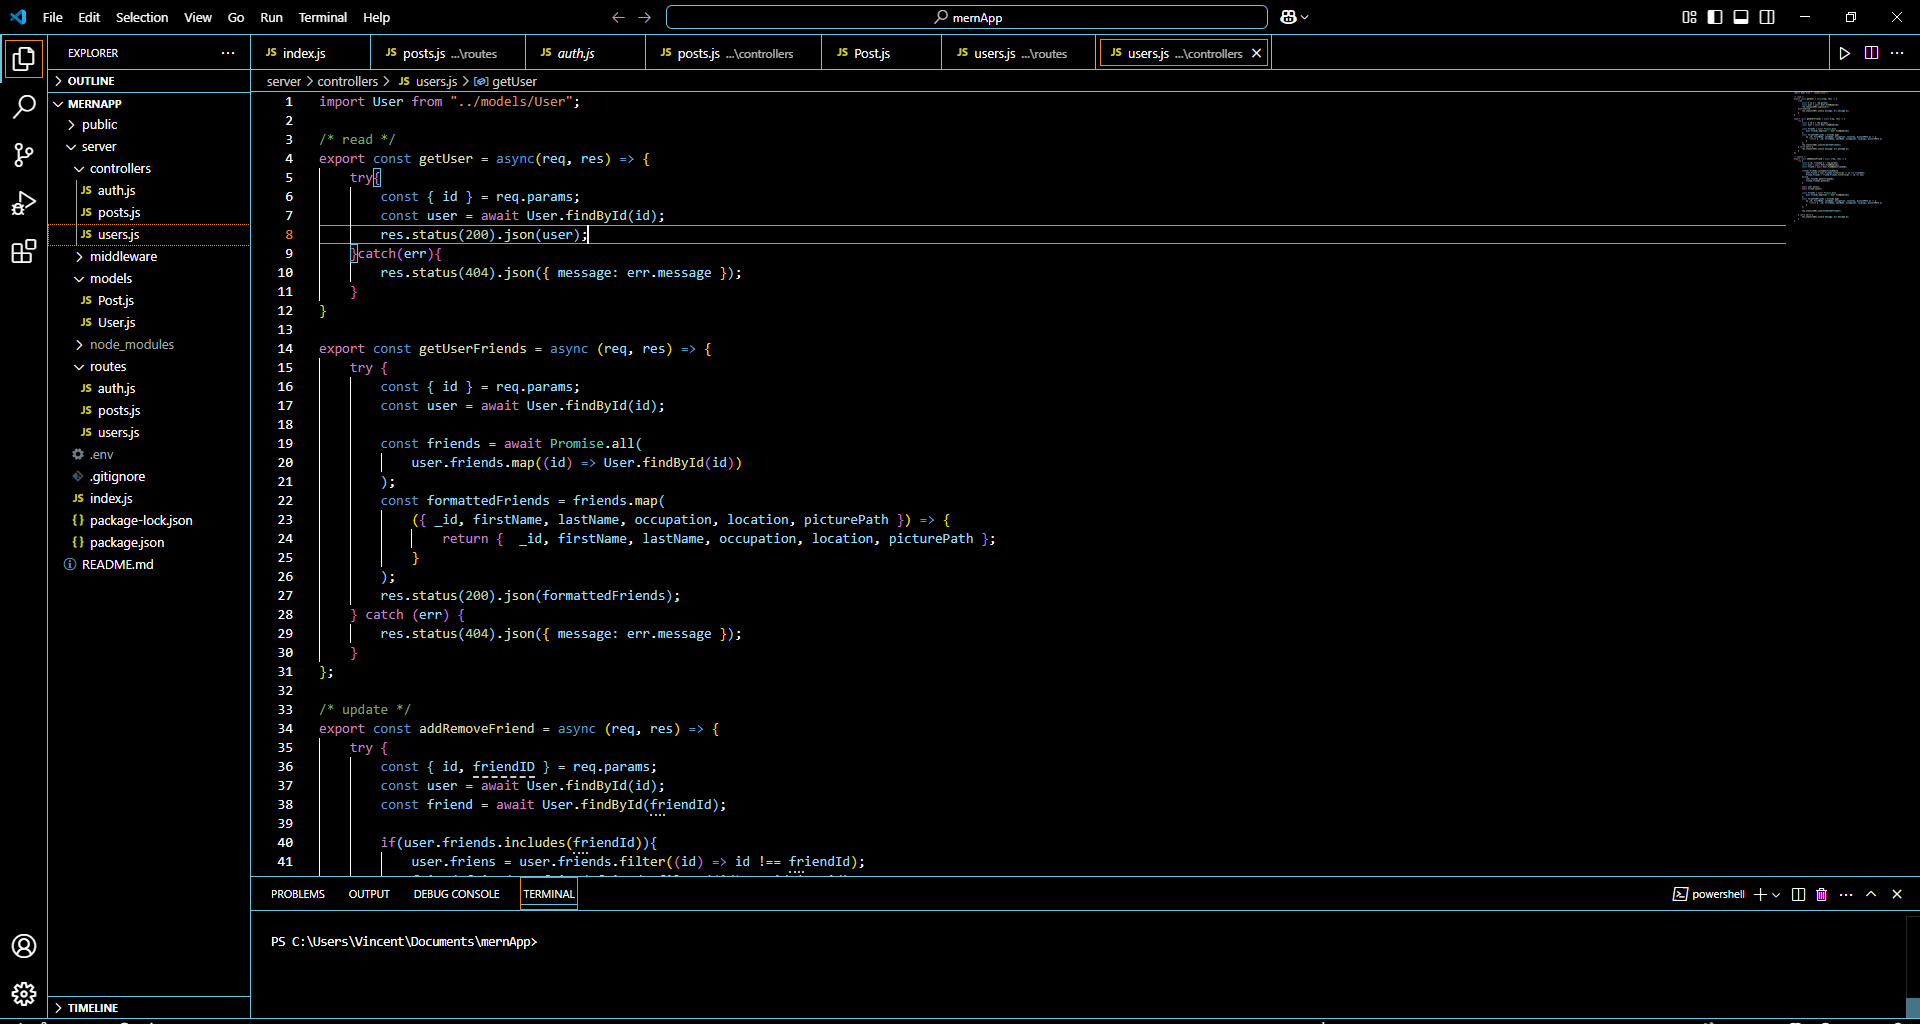
Task: Open the Manage gear menu
Action: coord(24,994)
